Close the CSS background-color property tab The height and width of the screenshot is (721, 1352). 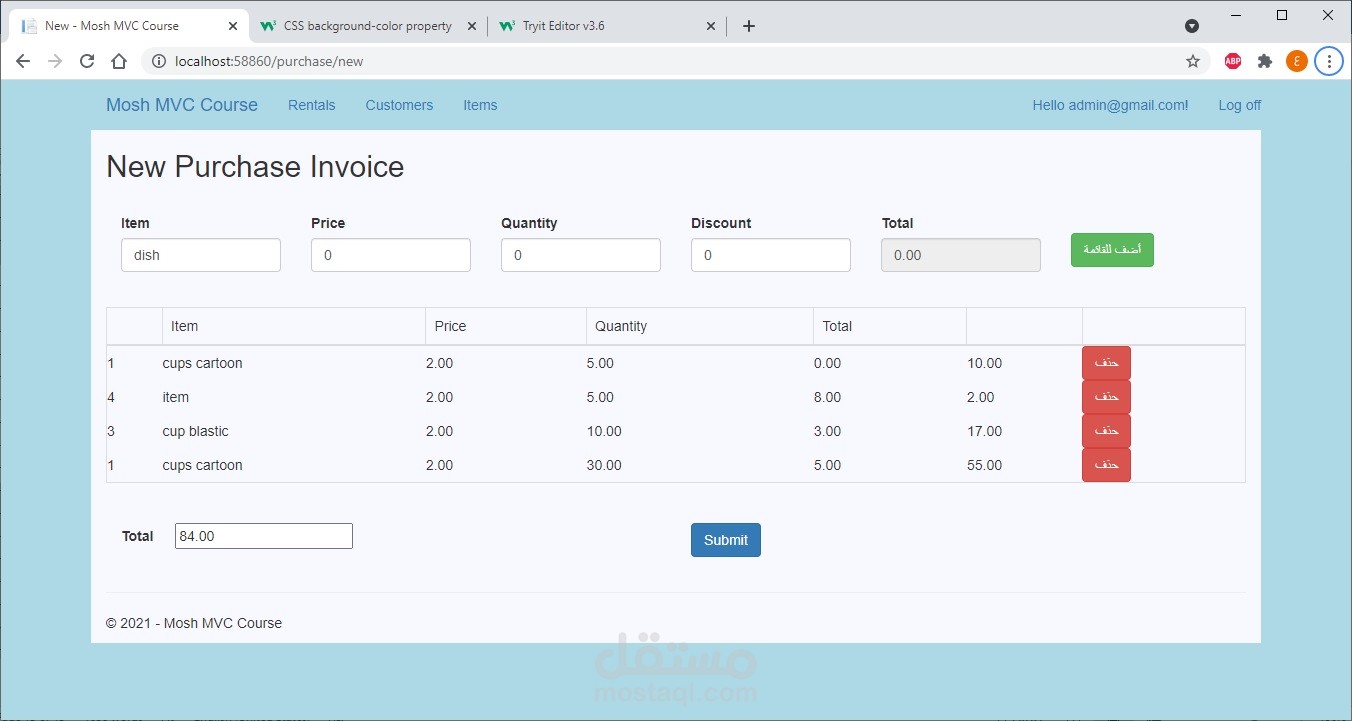coord(471,26)
